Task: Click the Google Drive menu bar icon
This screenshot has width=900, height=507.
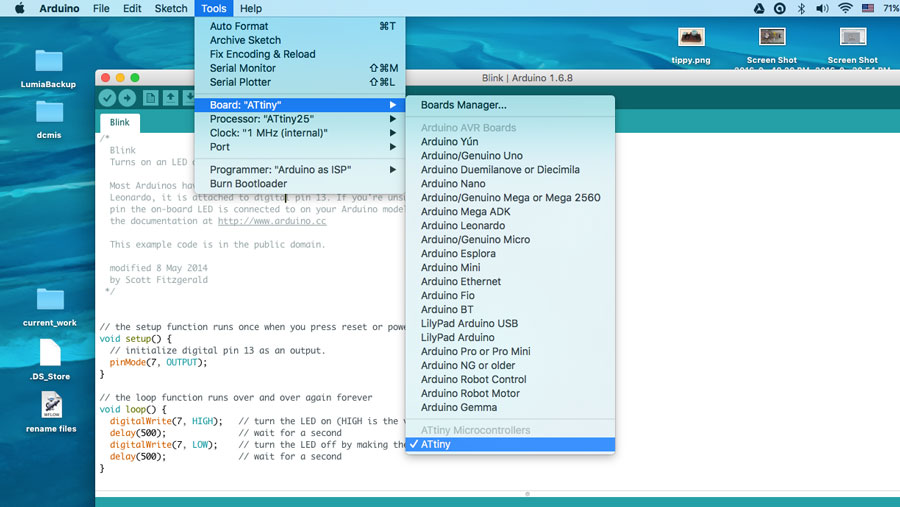Action: [759, 8]
